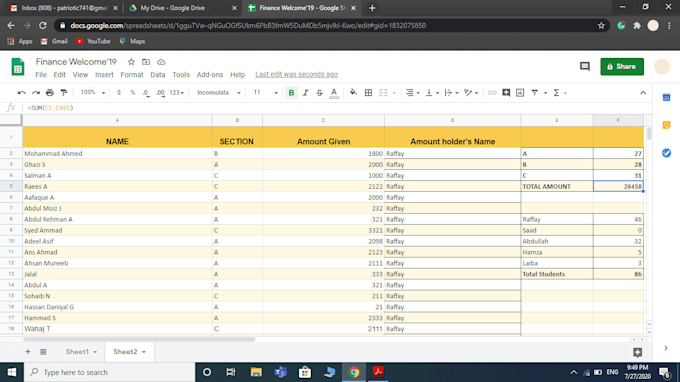Viewport: 680px width, 382px height.
Task: Open the Sheet2 tab dropdown arrow
Action: (144, 352)
